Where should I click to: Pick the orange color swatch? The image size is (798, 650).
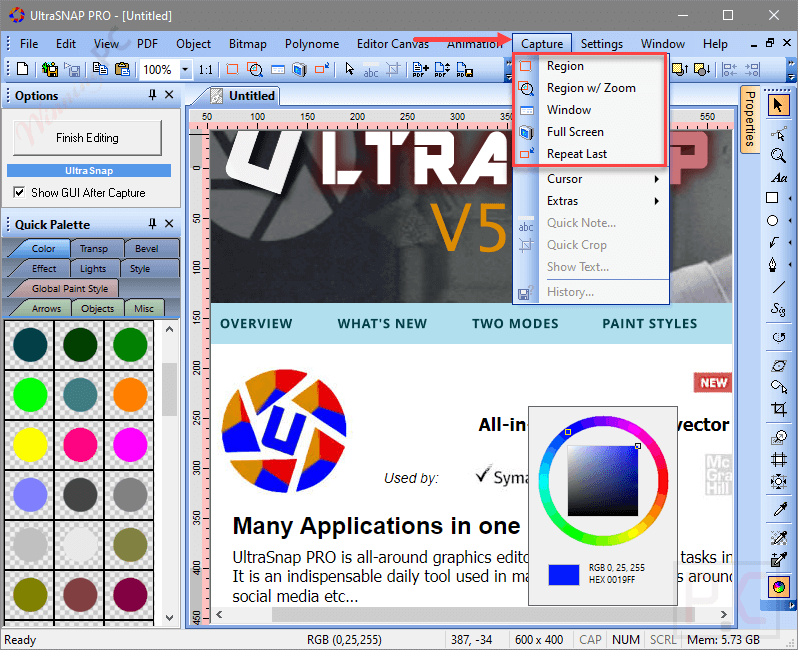point(130,395)
